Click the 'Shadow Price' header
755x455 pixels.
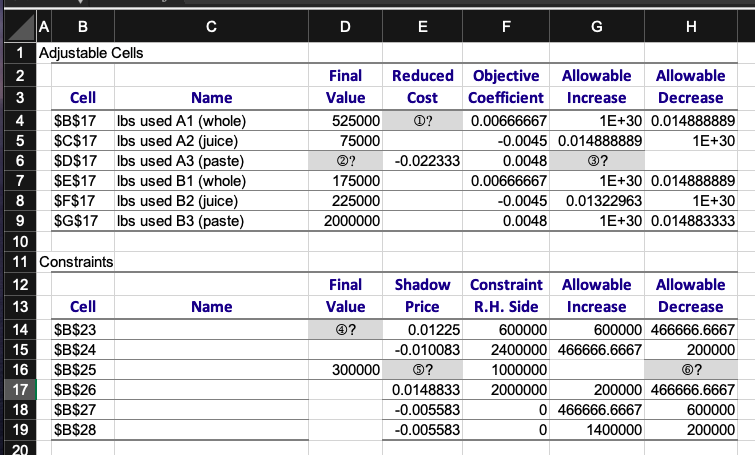(x=422, y=296)
